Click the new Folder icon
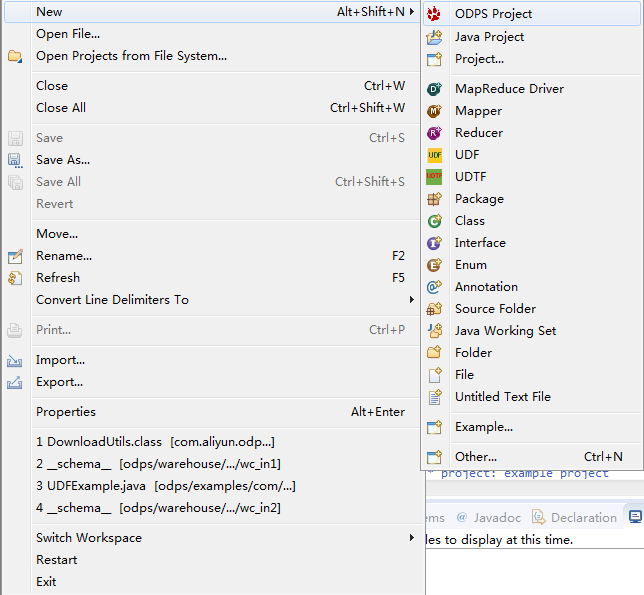The image size is (644, 595). (434, 352)
